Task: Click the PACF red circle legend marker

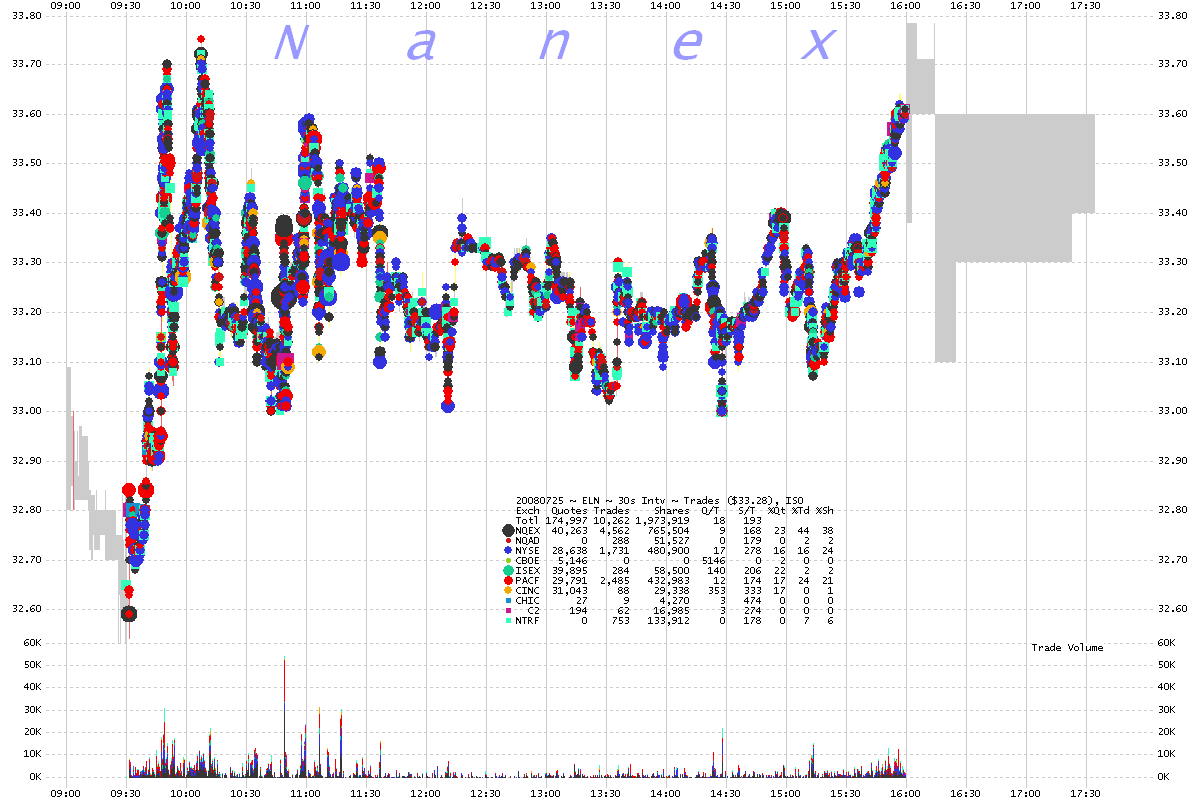Action: click(x=508, y=581)
